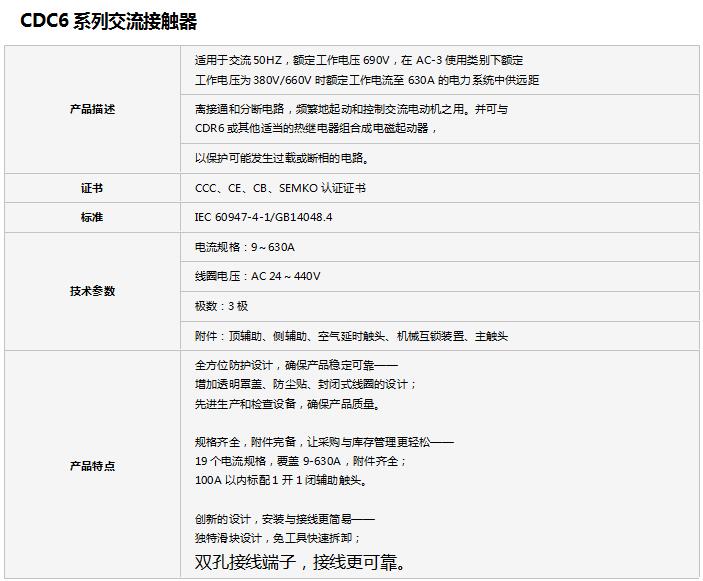
Task: Select the heading 'CDC6 系列交流接触器'
Action: (x=108, y=22)
